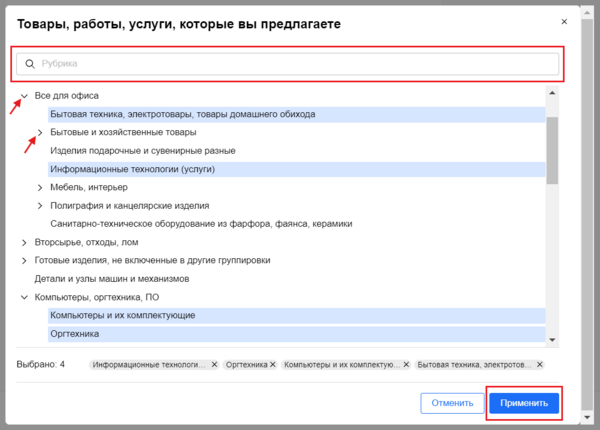Expand Вторсырье, отходы, лом
This screenshot has height=430, width=600.
(24, 243)
